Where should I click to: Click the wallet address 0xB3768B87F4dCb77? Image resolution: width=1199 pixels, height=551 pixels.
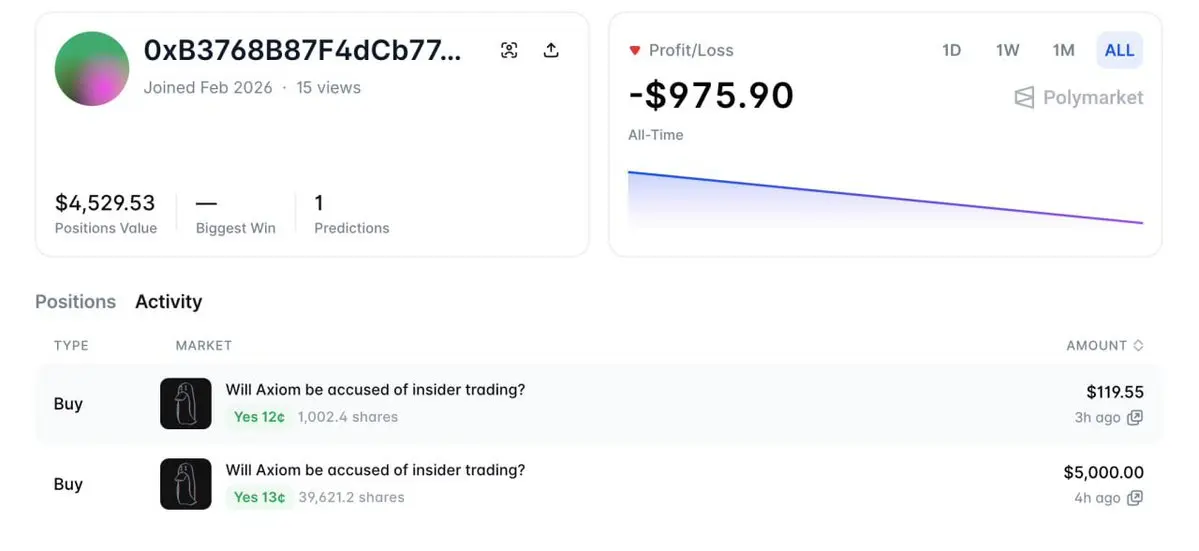point(303,51)
